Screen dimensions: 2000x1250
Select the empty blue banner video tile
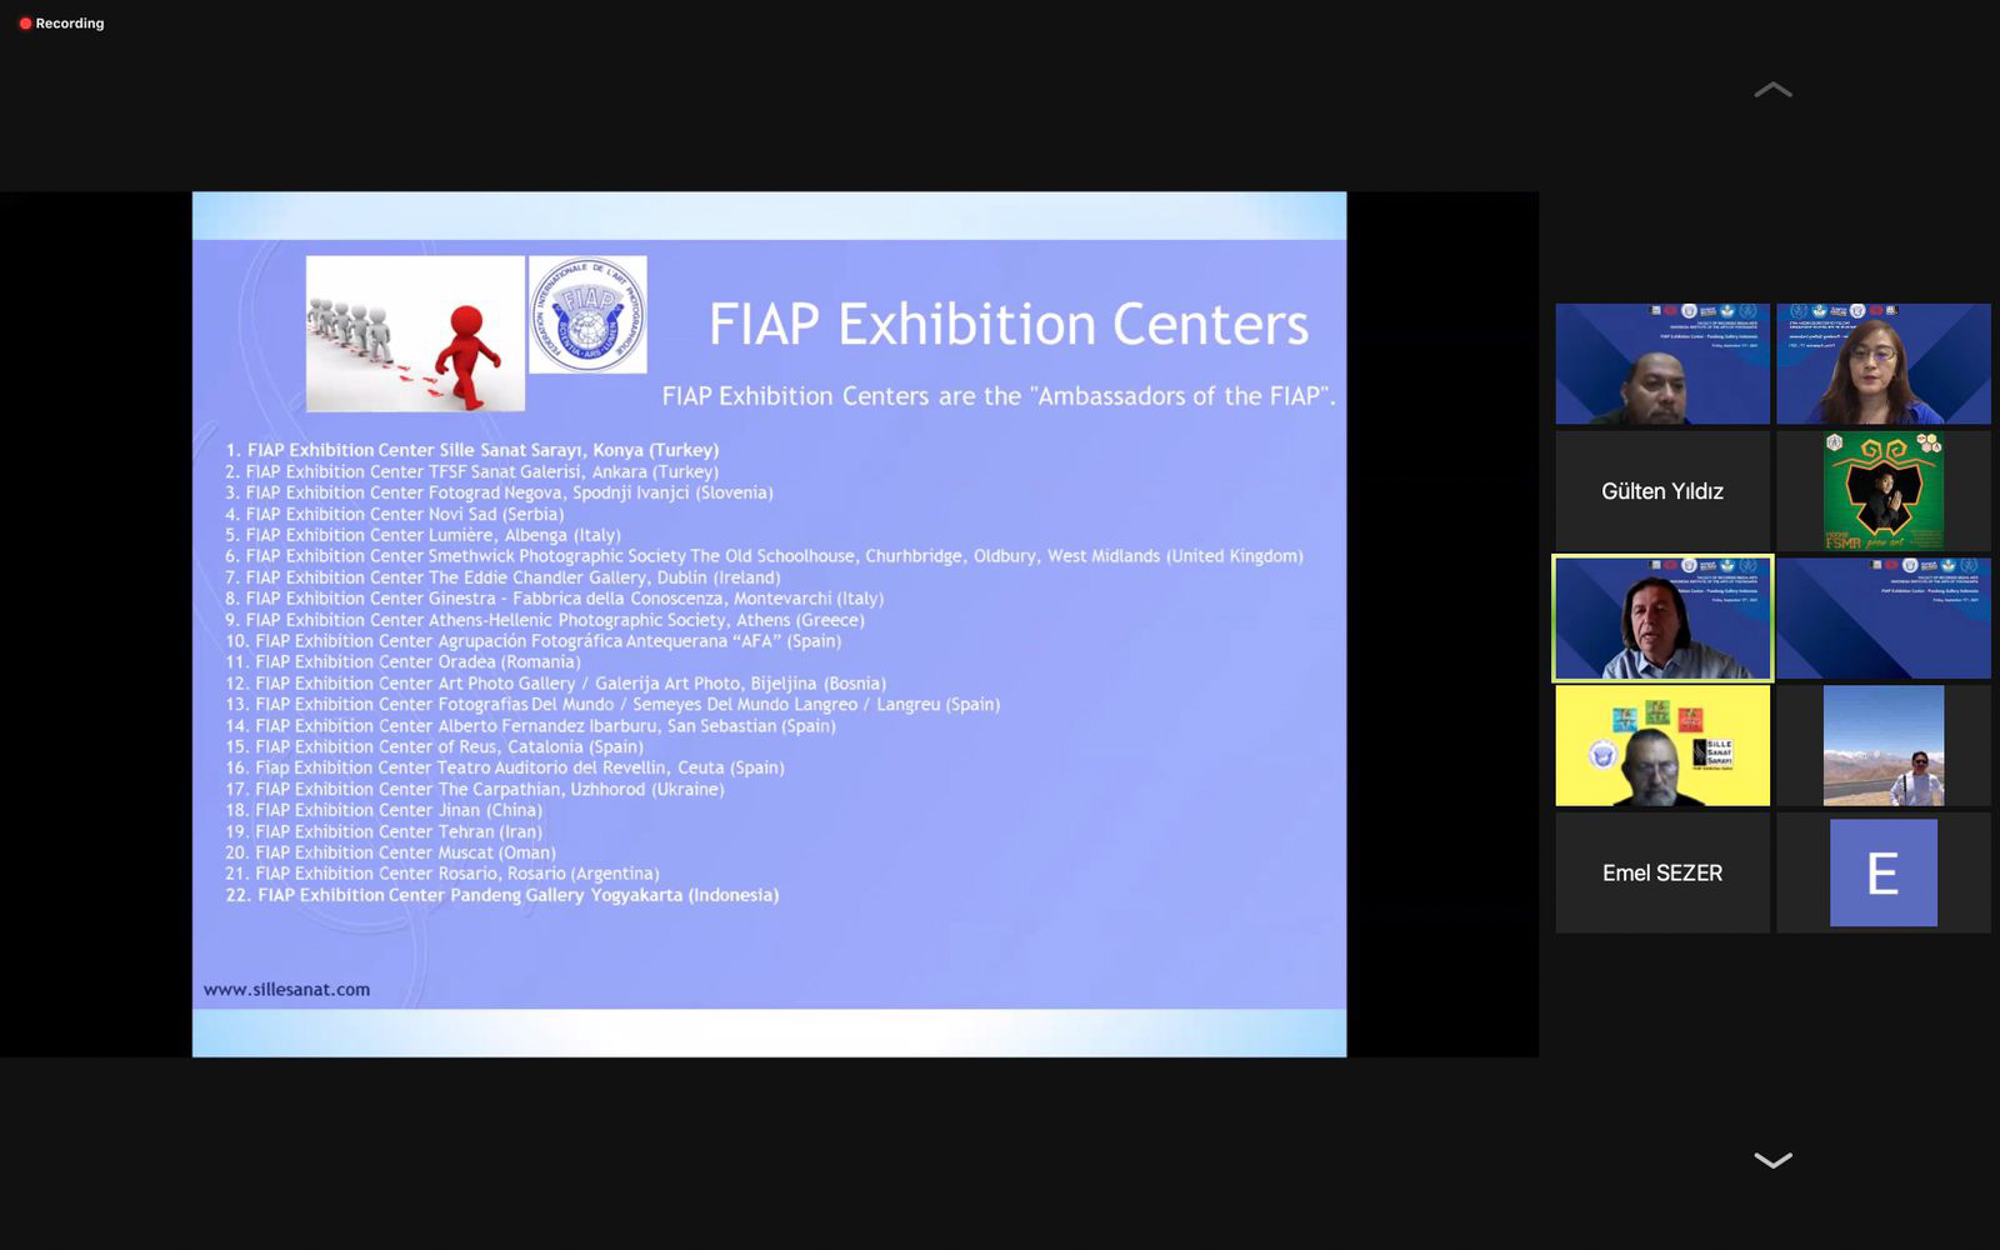[x=1883, y=618]
